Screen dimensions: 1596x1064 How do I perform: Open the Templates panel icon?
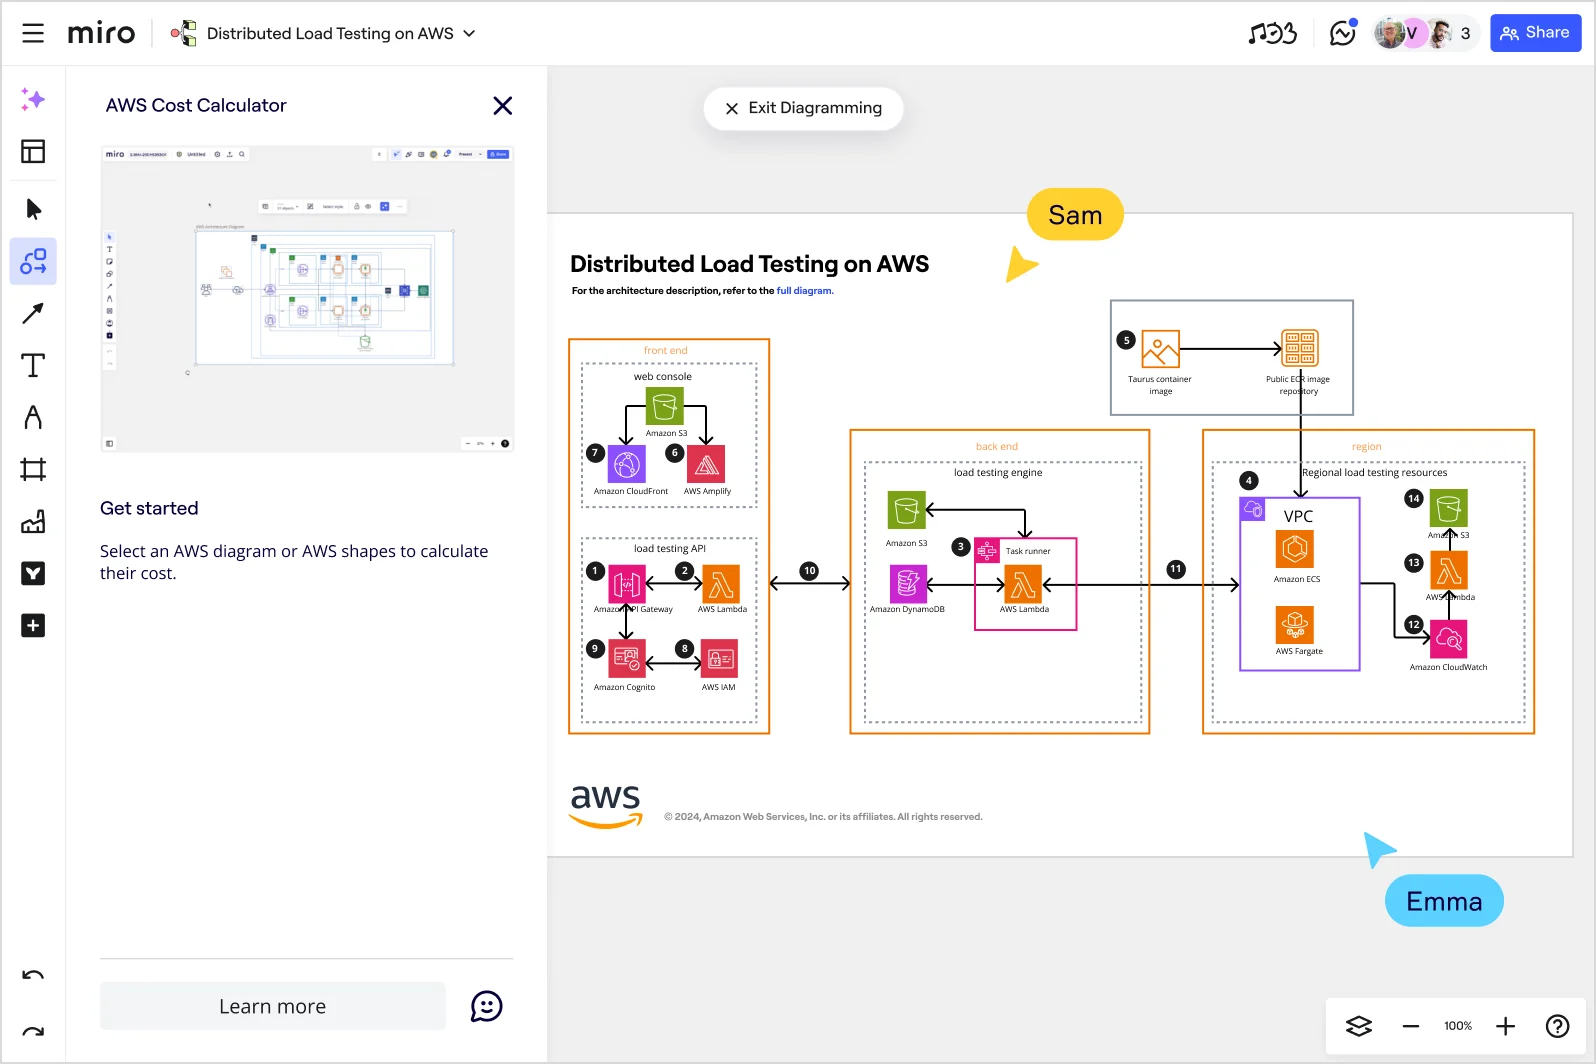[33, 151]
